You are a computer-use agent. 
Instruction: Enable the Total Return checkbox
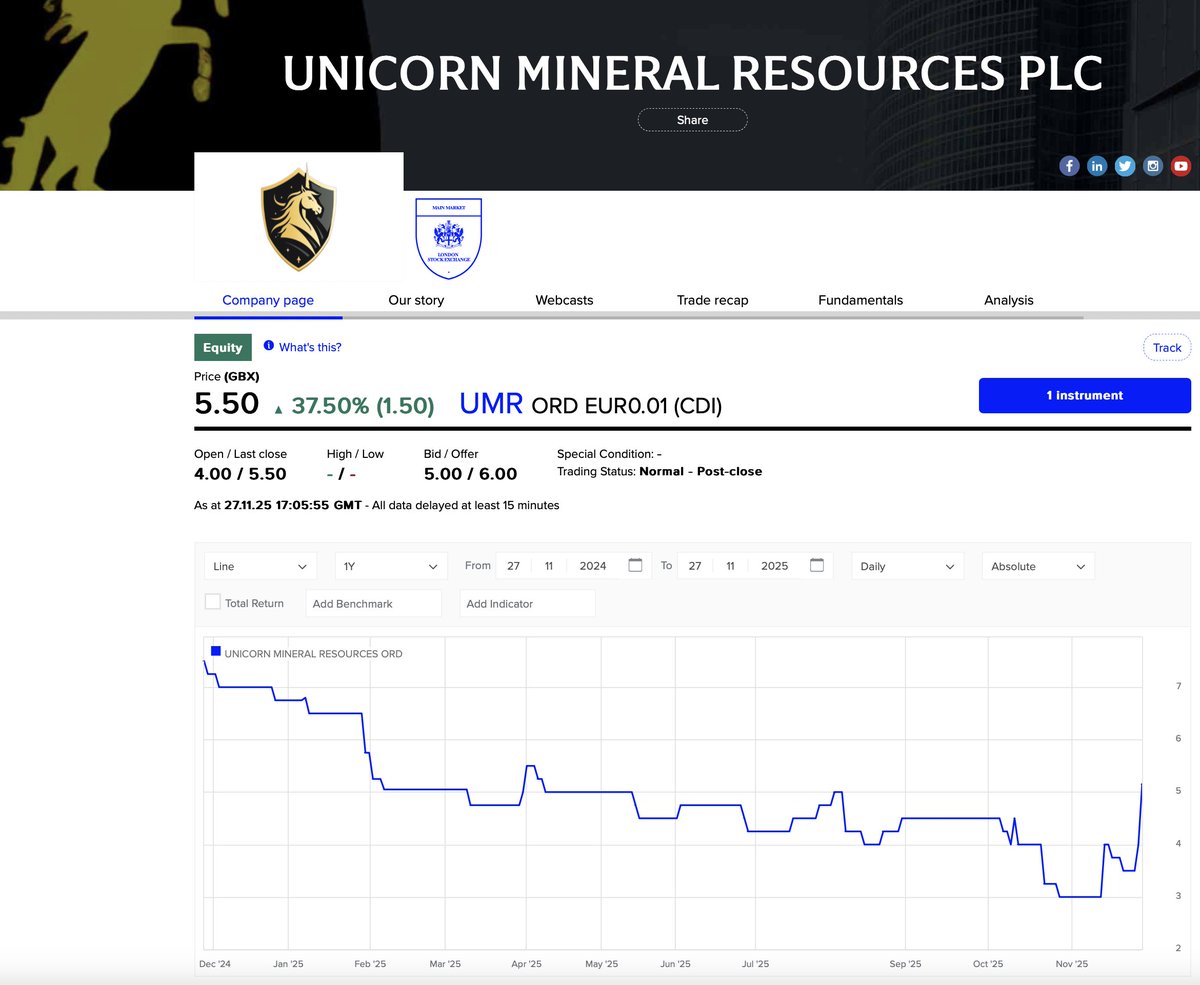[x=212, y=602]
